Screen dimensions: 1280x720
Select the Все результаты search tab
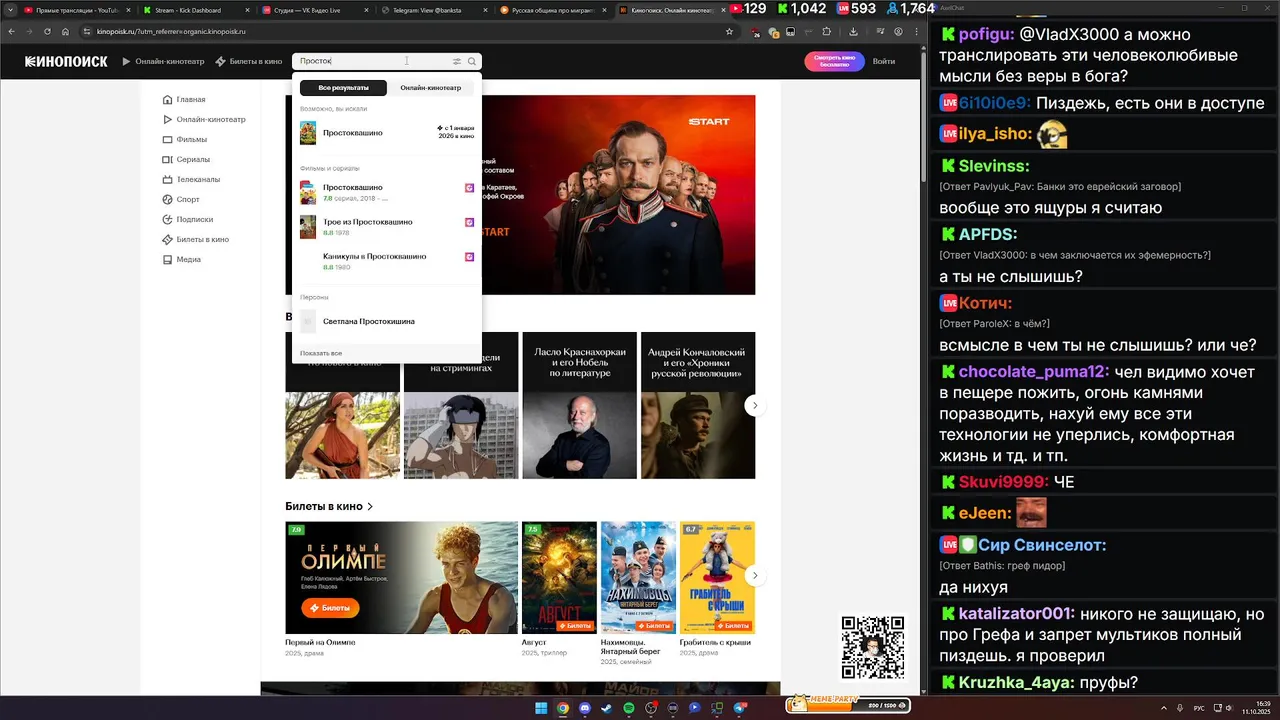[343, 88]
